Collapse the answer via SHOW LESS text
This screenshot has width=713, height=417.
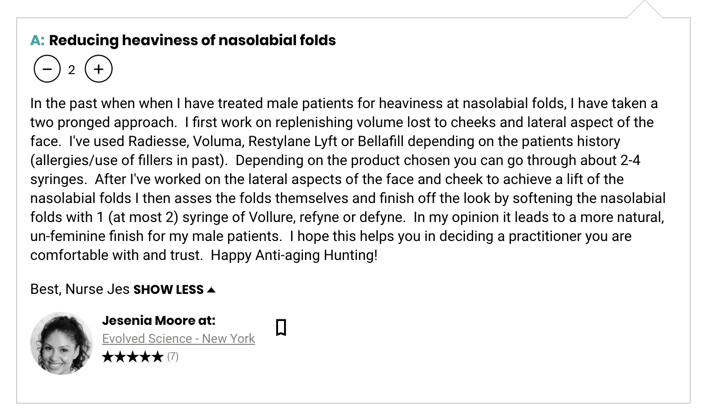click(168, 290)
